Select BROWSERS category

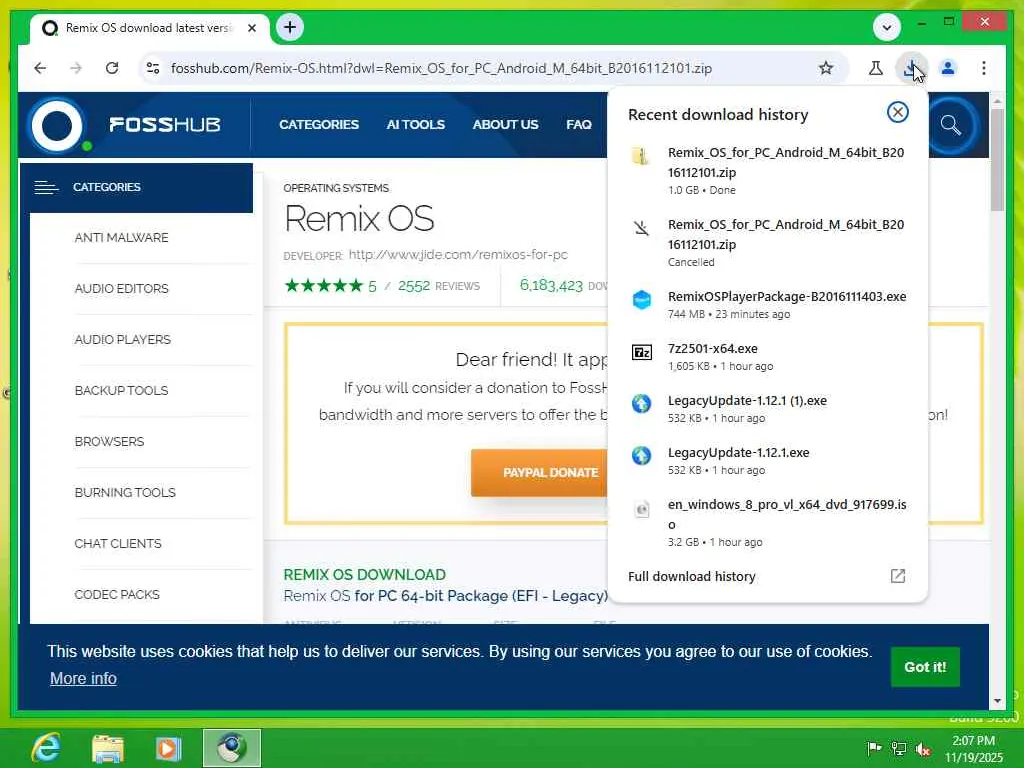[109, 441]
